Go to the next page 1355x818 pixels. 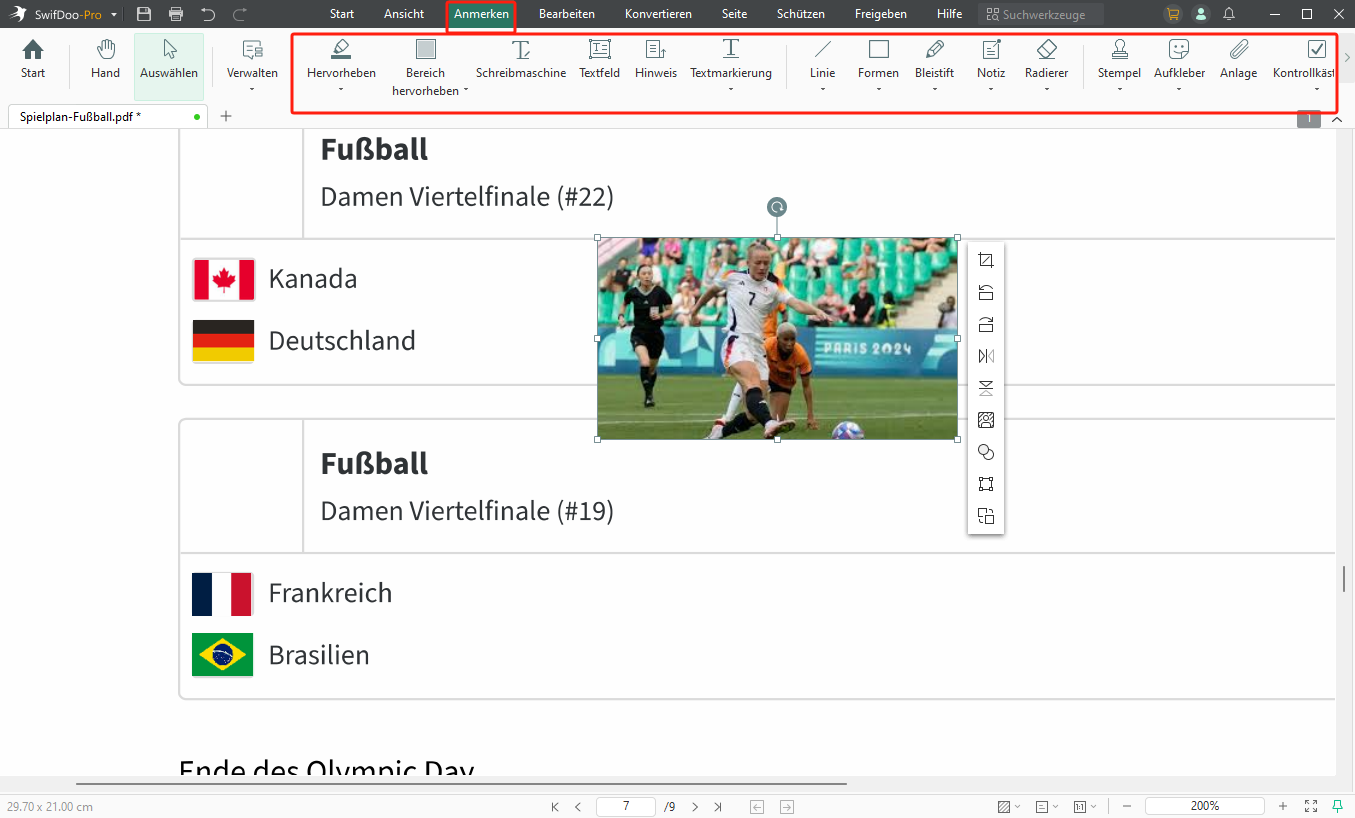pyautogui.click(x=695, y=806)
